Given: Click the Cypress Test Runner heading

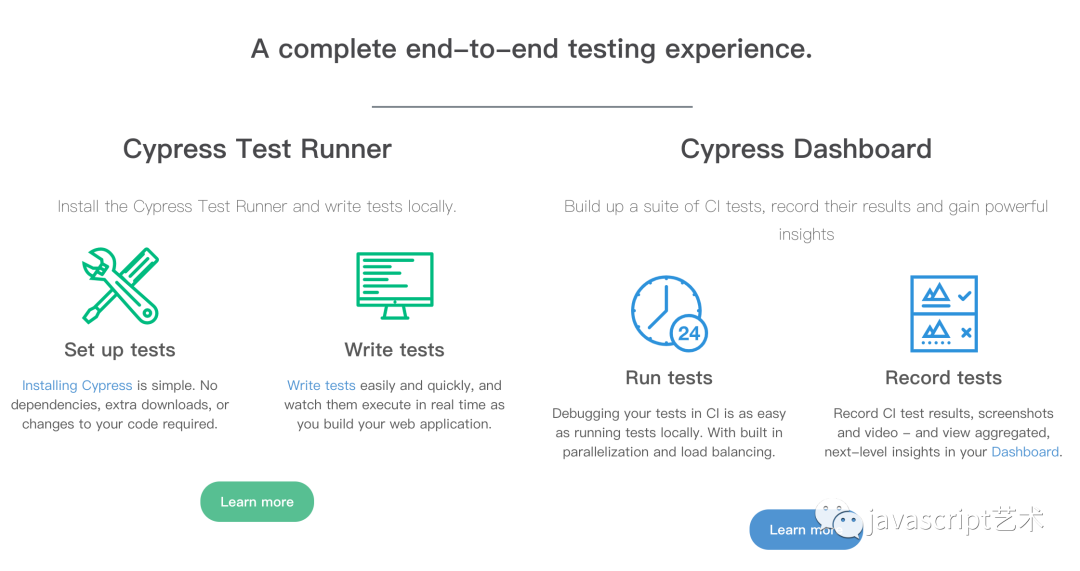Looking at the screenshot, I should [257, 149].
